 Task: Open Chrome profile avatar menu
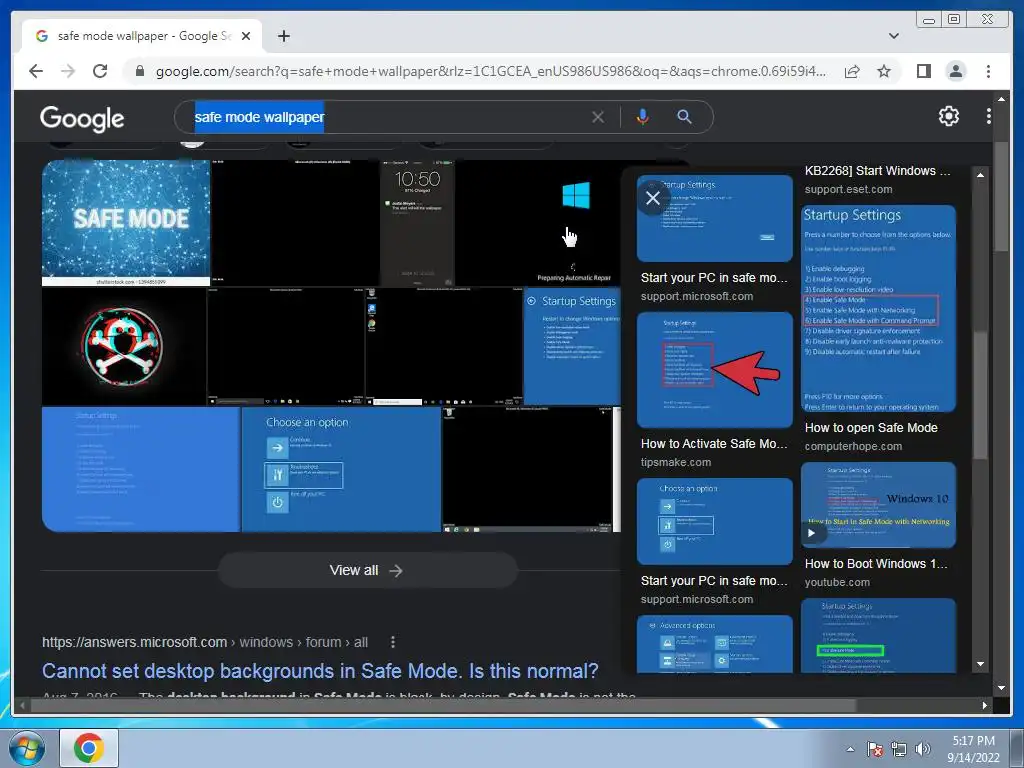(x=955, y=71)
